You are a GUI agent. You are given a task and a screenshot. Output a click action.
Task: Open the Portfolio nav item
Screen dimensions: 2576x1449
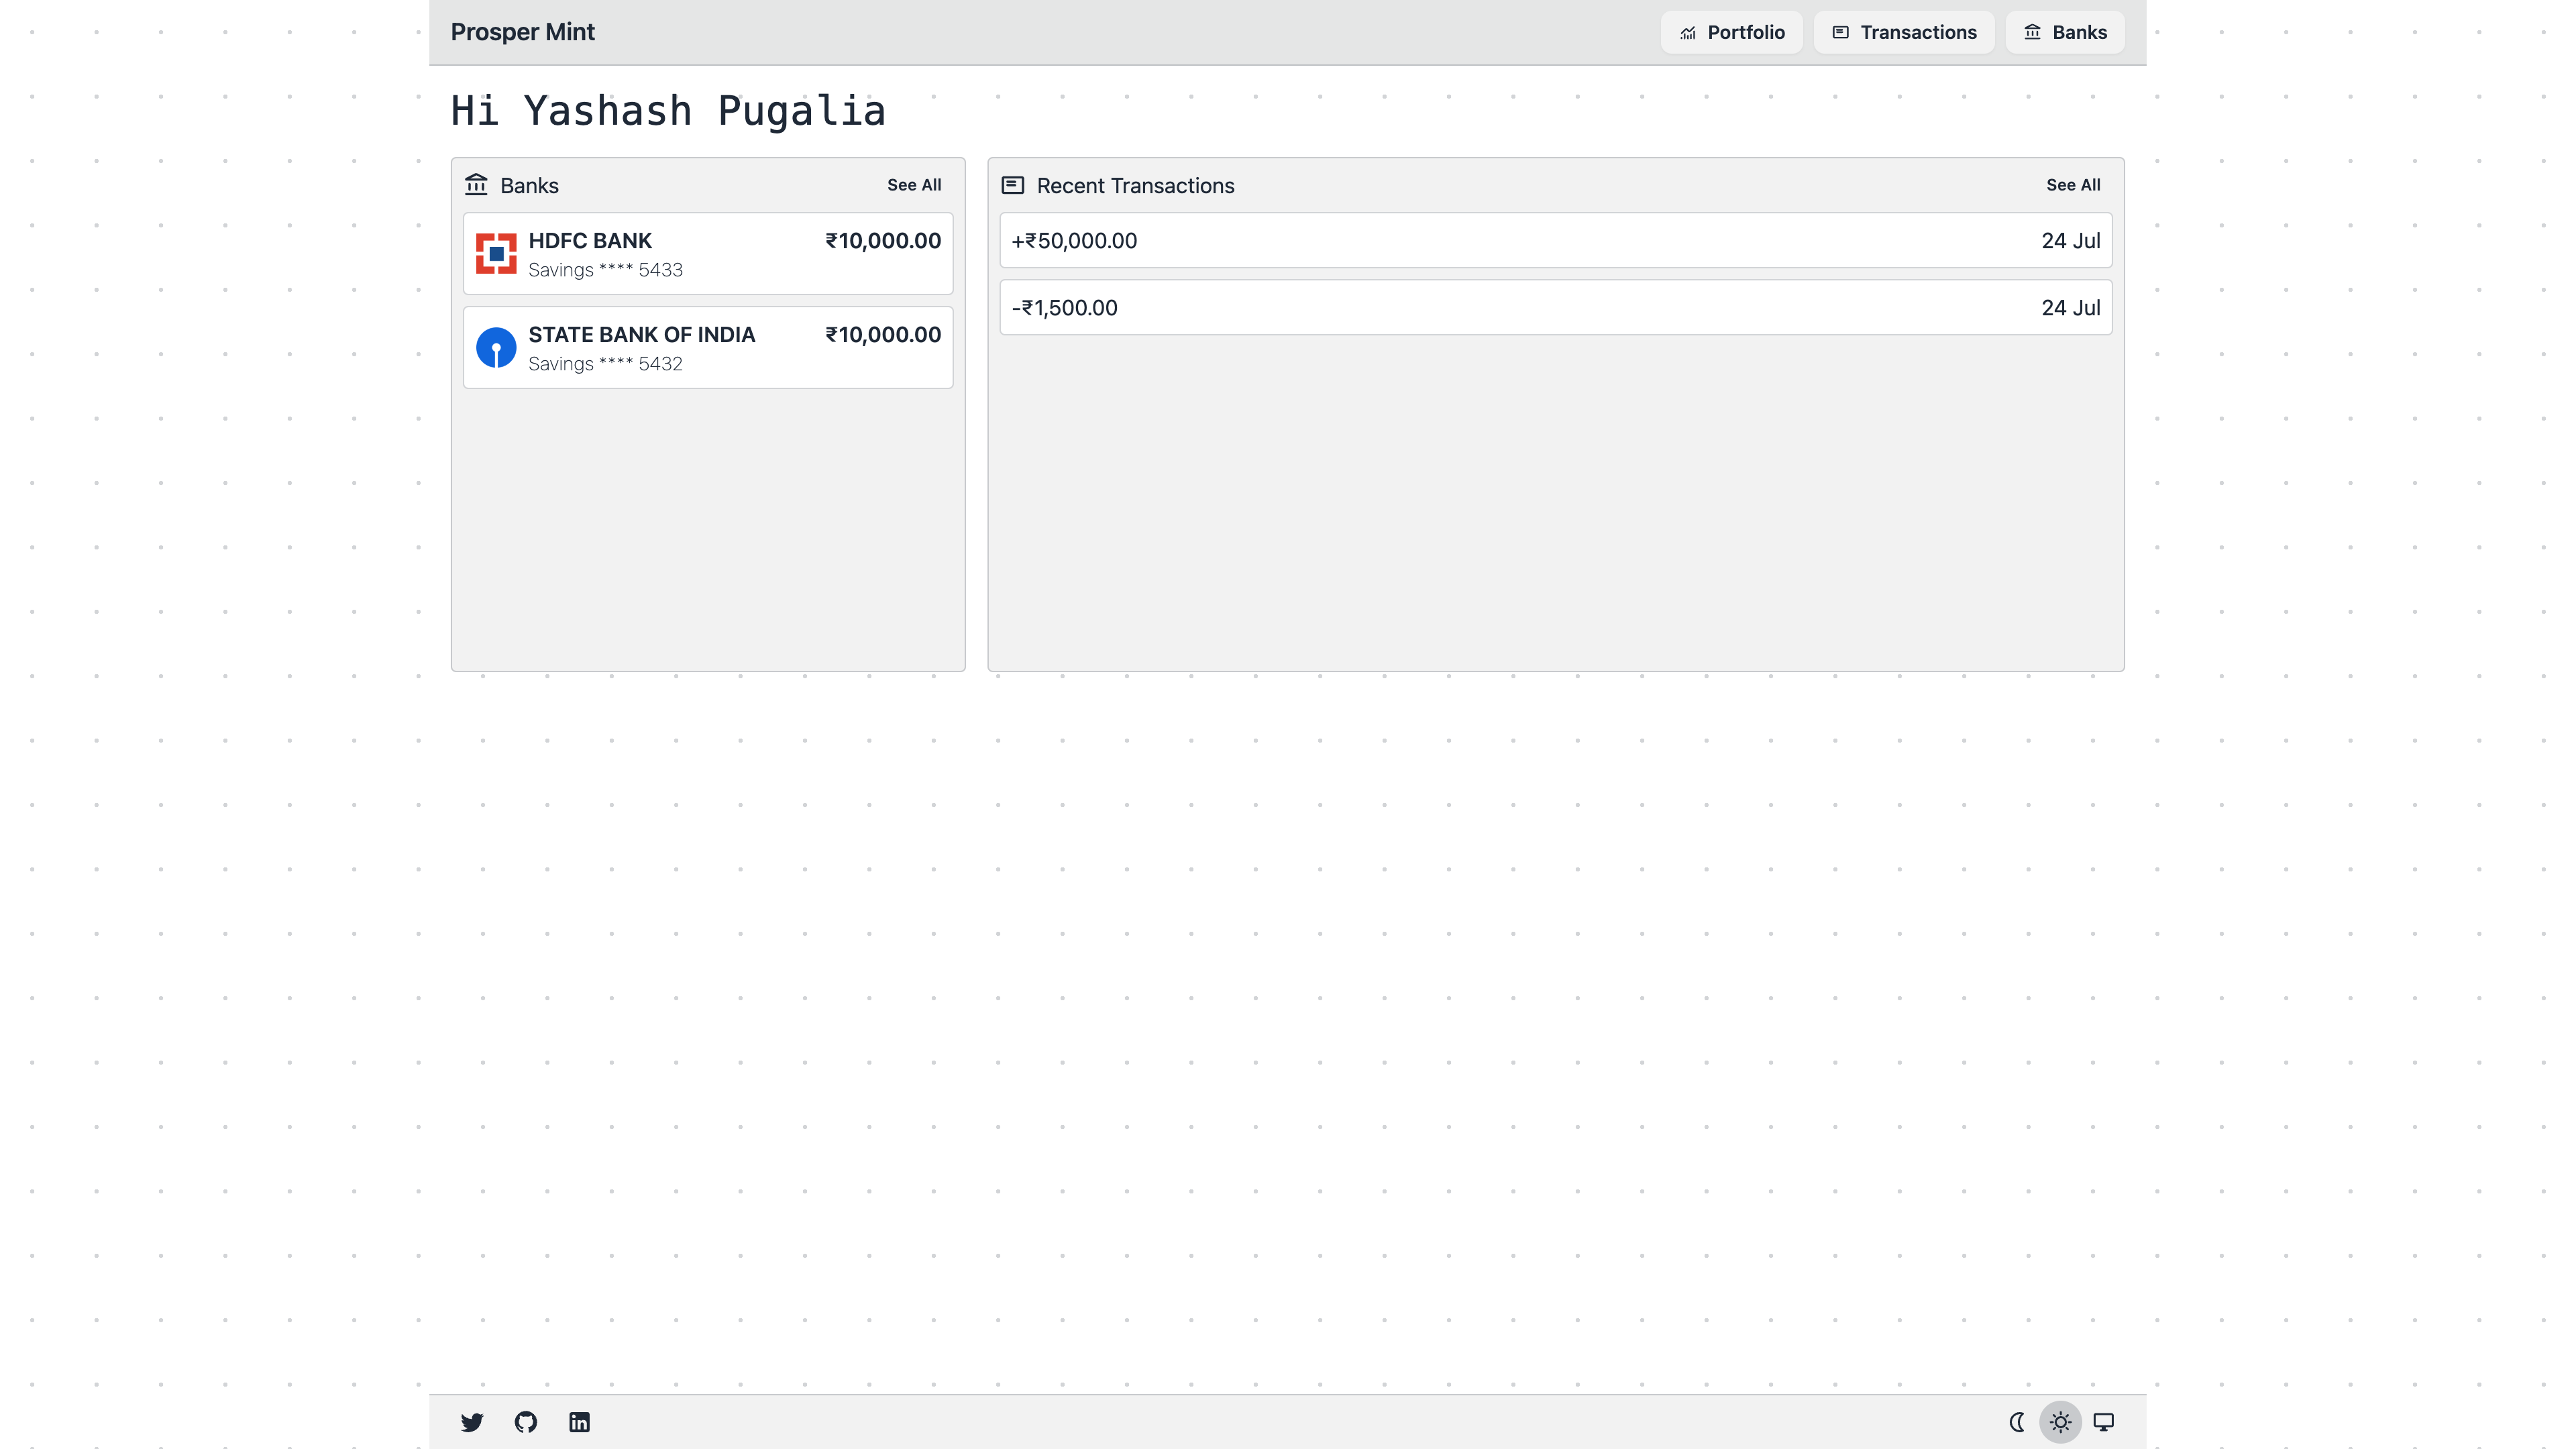(x=1732, y=32)
